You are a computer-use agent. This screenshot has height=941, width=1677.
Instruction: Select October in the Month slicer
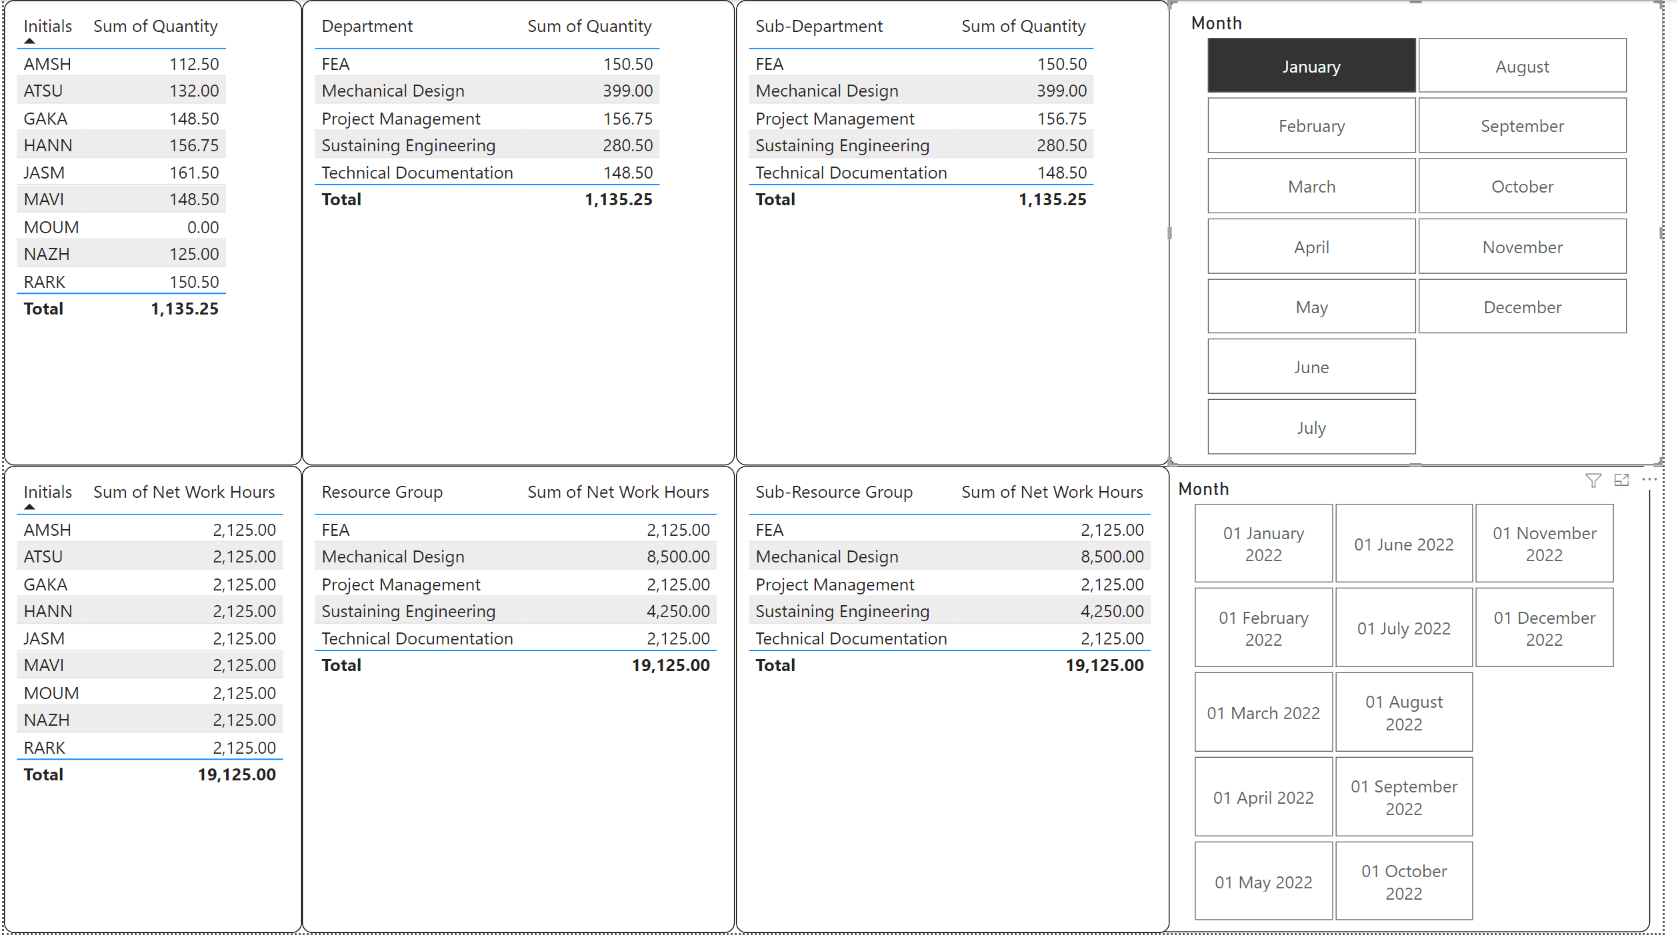click(x=1522, y=186)
